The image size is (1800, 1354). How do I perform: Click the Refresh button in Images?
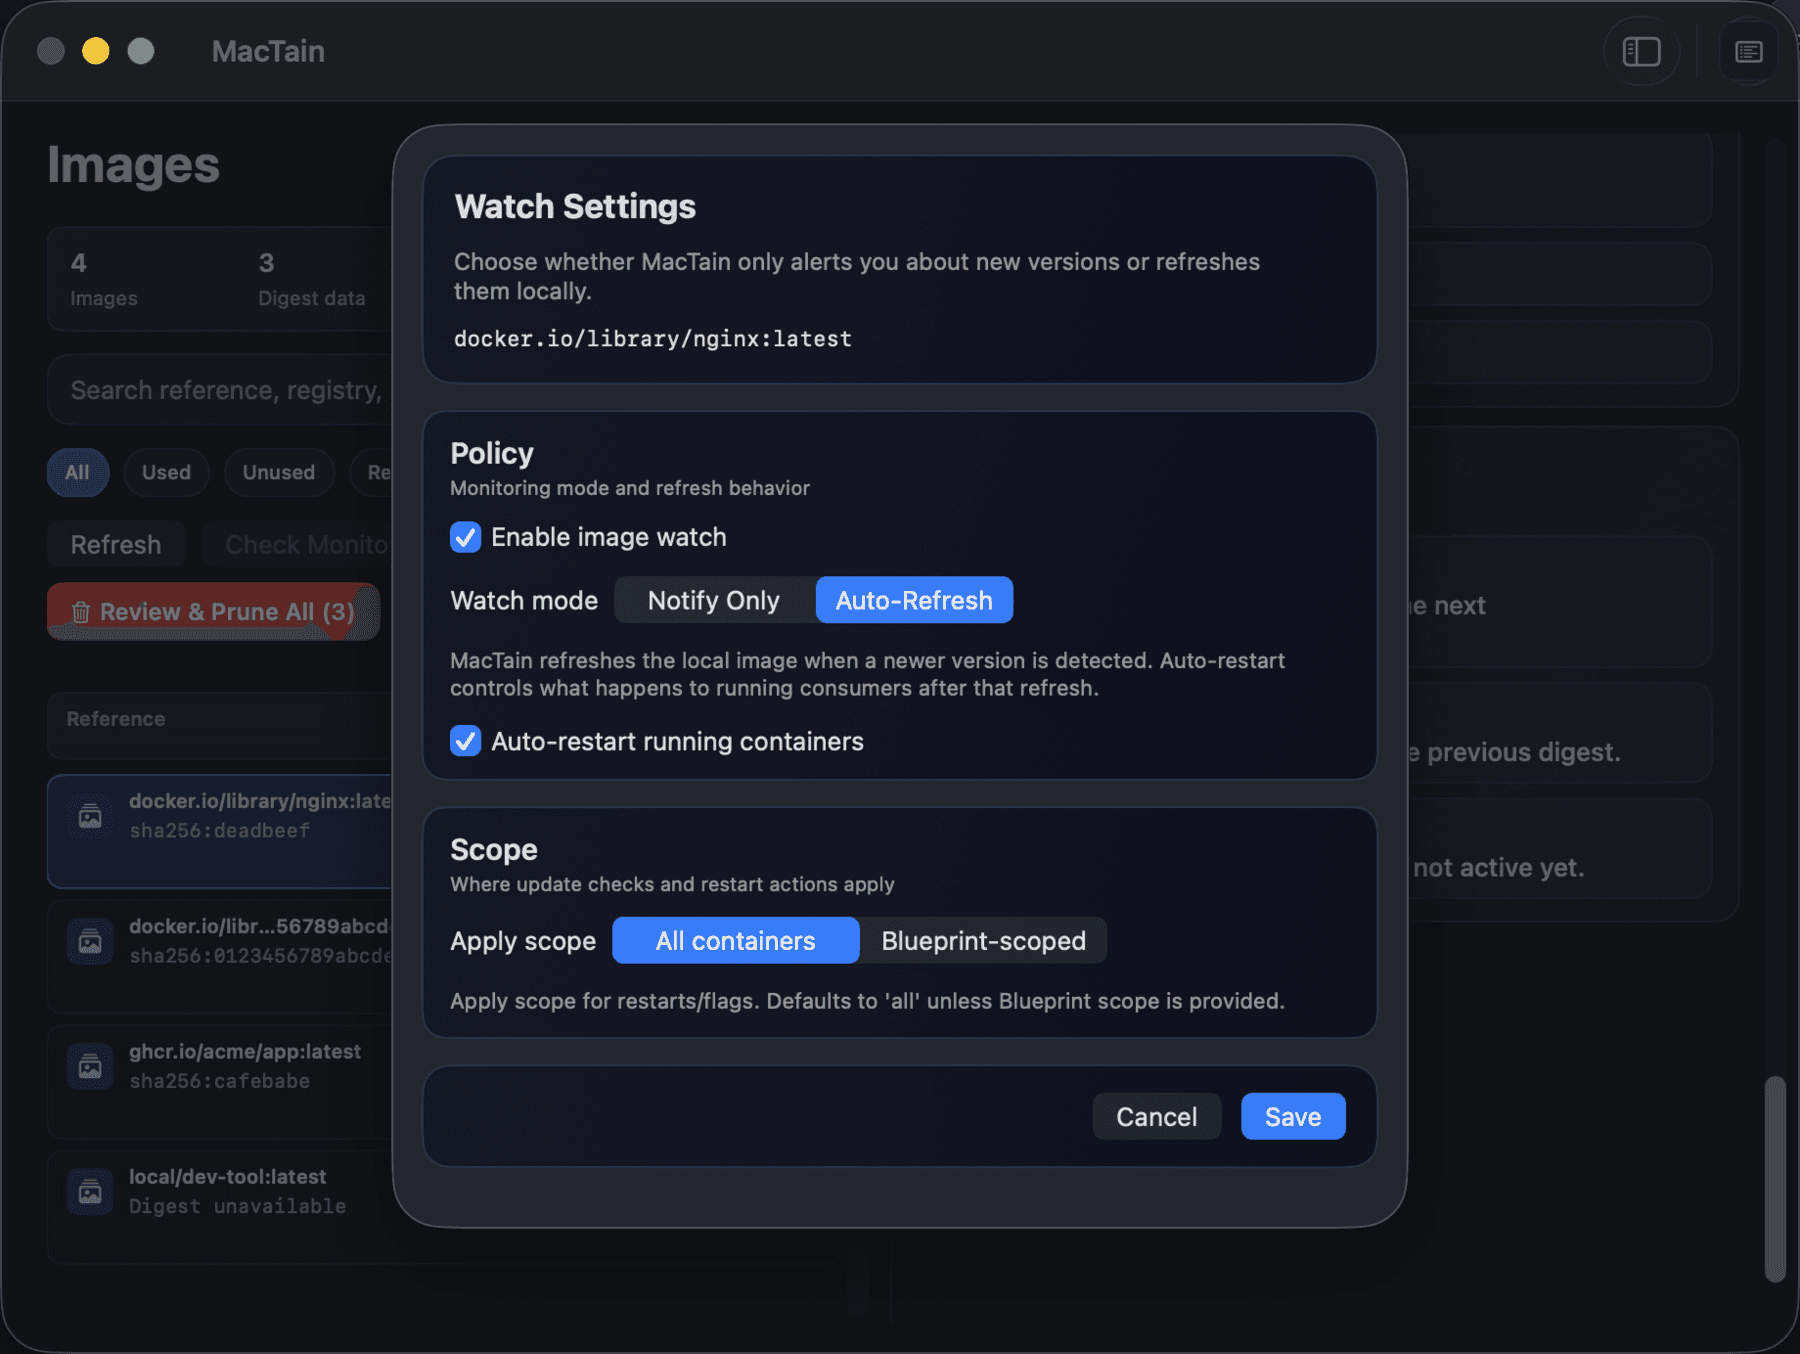116,545
